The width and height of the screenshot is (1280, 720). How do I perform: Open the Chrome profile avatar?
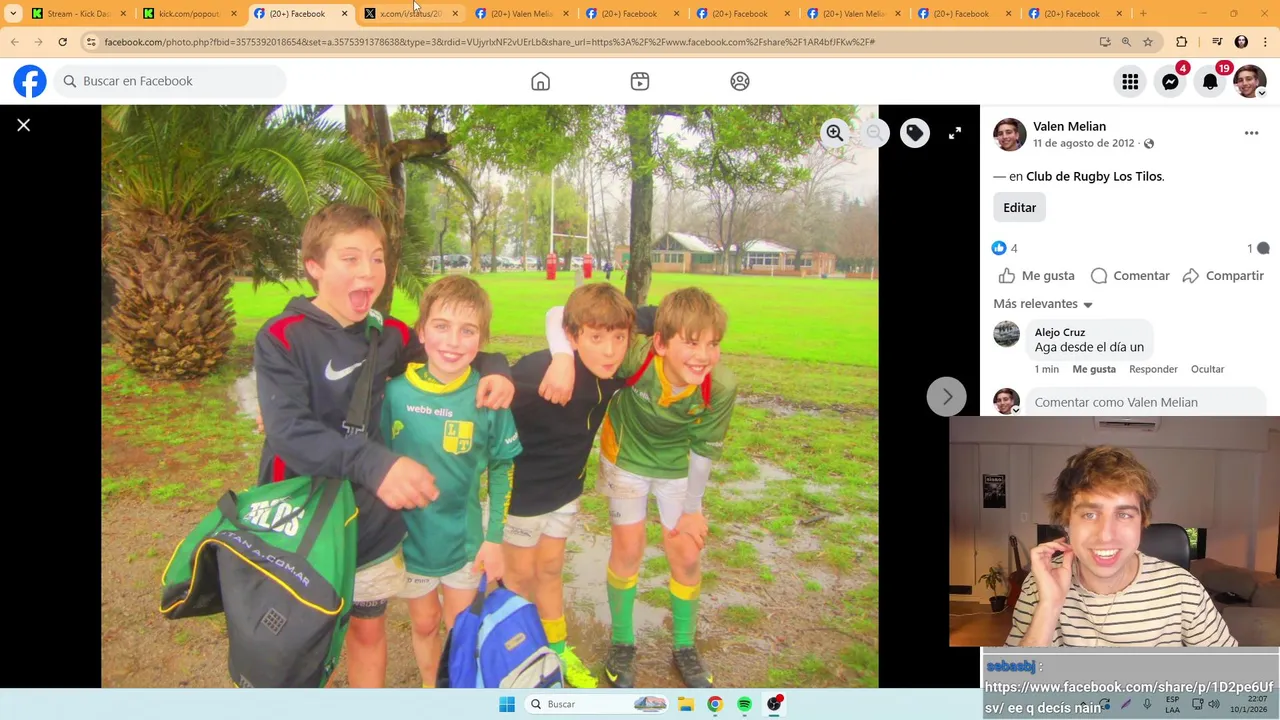coord(1241,42)
